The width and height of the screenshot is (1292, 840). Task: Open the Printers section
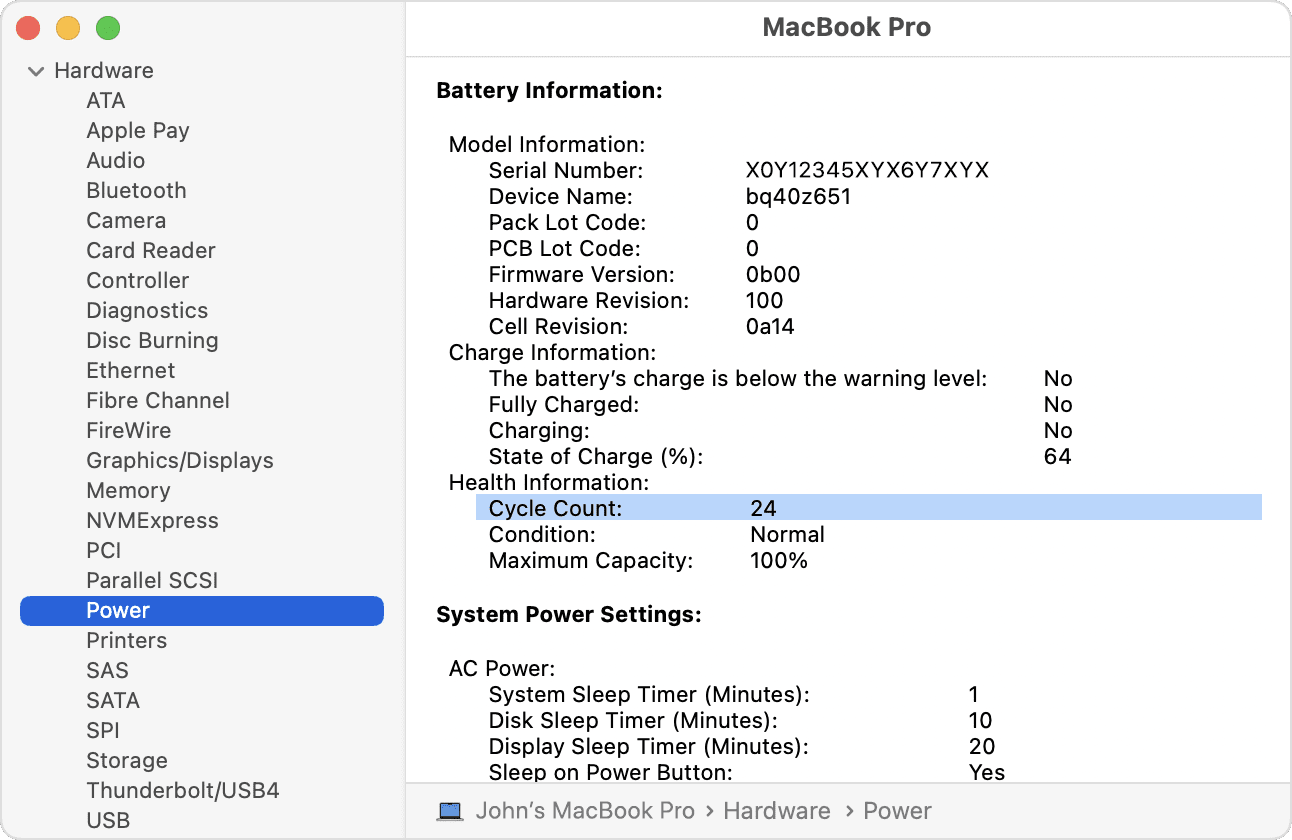click(x=126, y=640)
